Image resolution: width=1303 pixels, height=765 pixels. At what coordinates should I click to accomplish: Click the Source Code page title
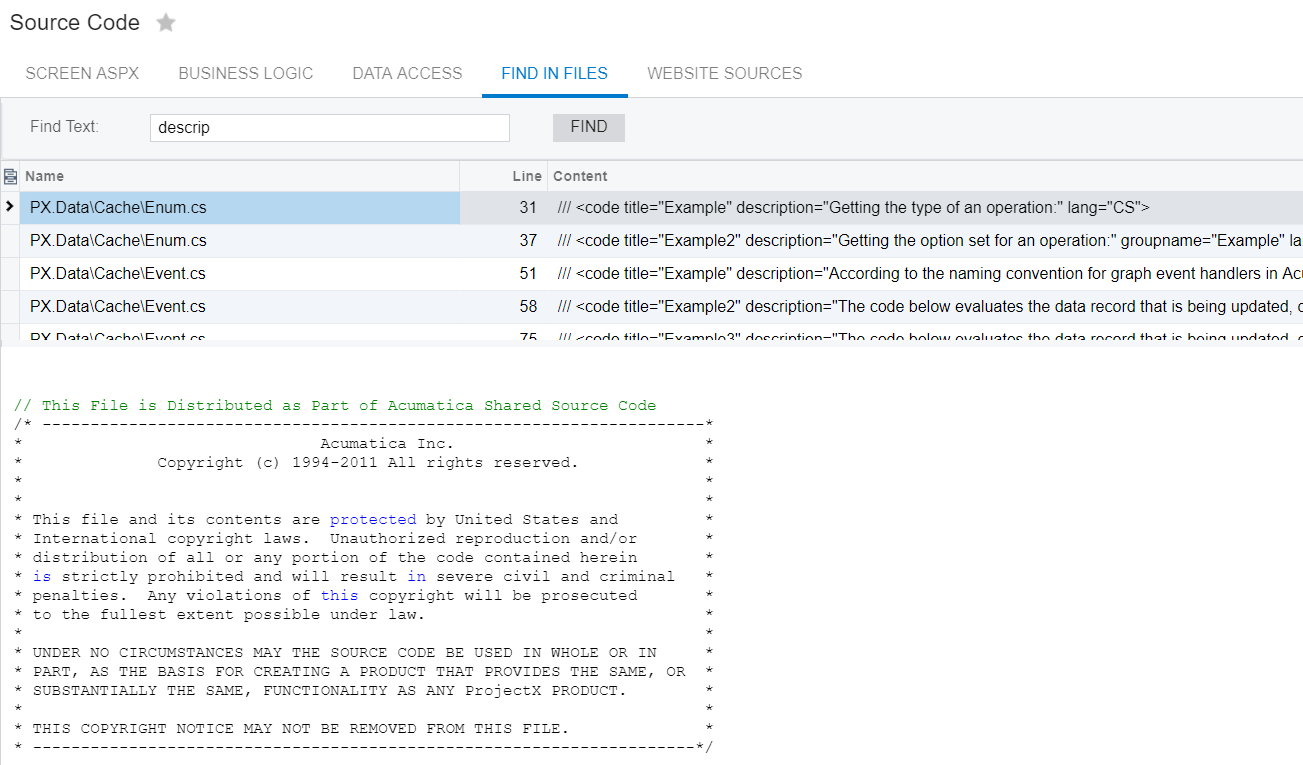(75, 23)
